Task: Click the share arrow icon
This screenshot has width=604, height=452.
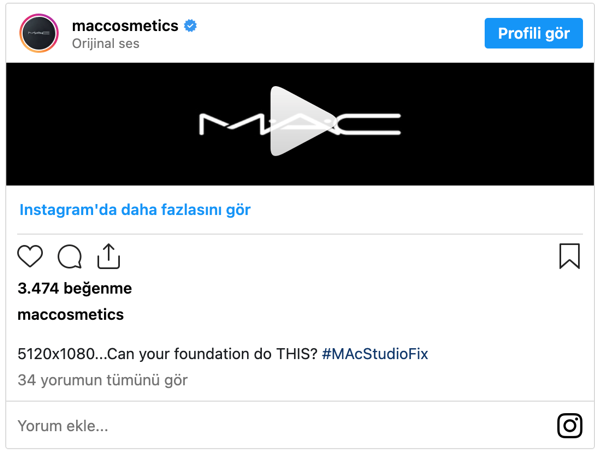Action: click(x=108, y=256)
